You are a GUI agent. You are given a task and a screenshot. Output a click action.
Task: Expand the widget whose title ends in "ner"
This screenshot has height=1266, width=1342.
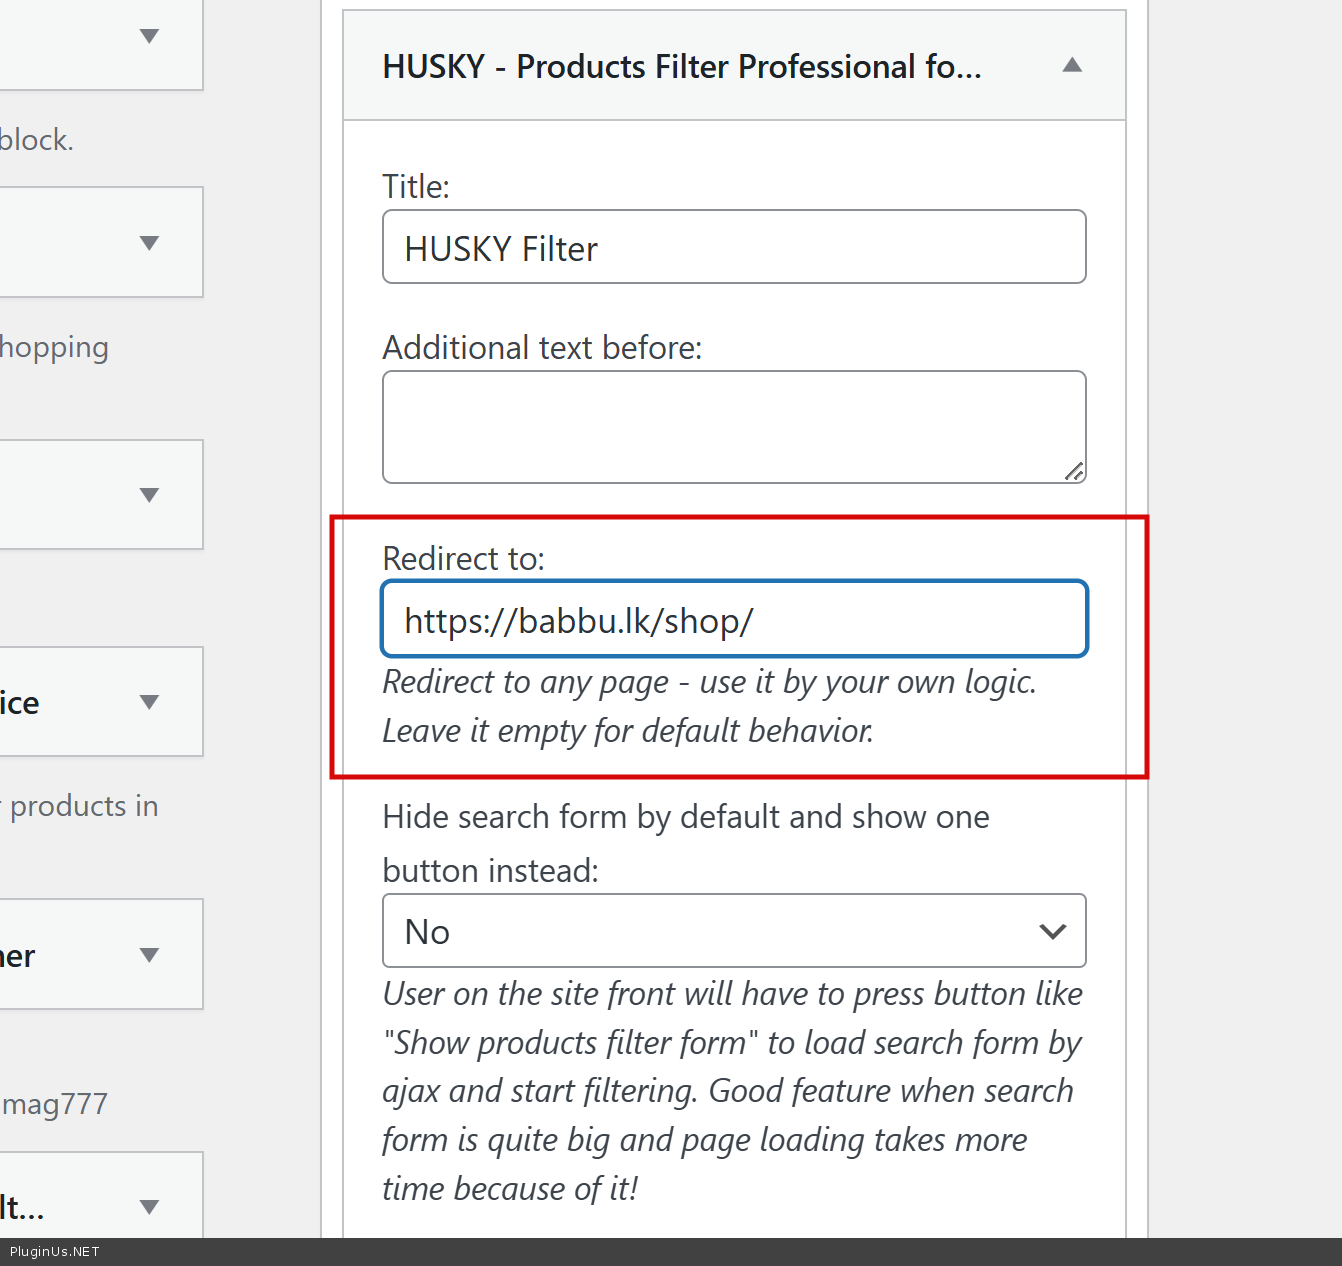click(x=150, y=955)
